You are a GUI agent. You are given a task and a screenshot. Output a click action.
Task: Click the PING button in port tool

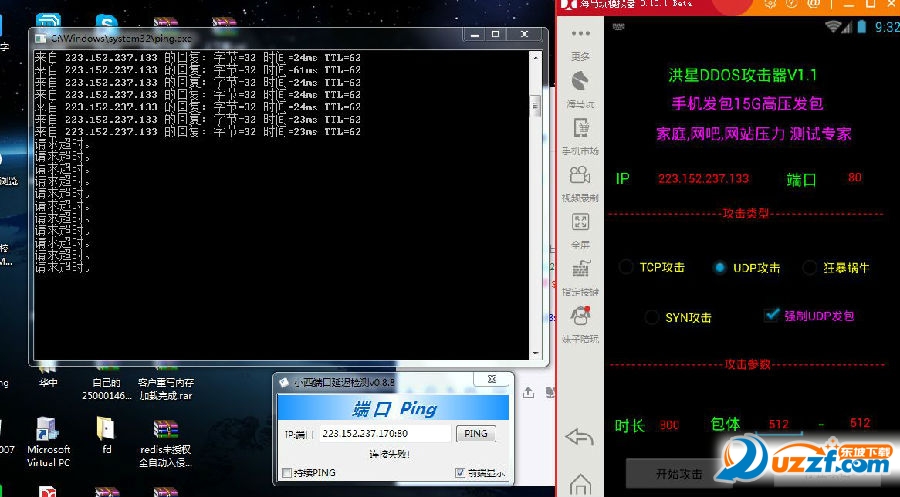click(x=475, y=434)
